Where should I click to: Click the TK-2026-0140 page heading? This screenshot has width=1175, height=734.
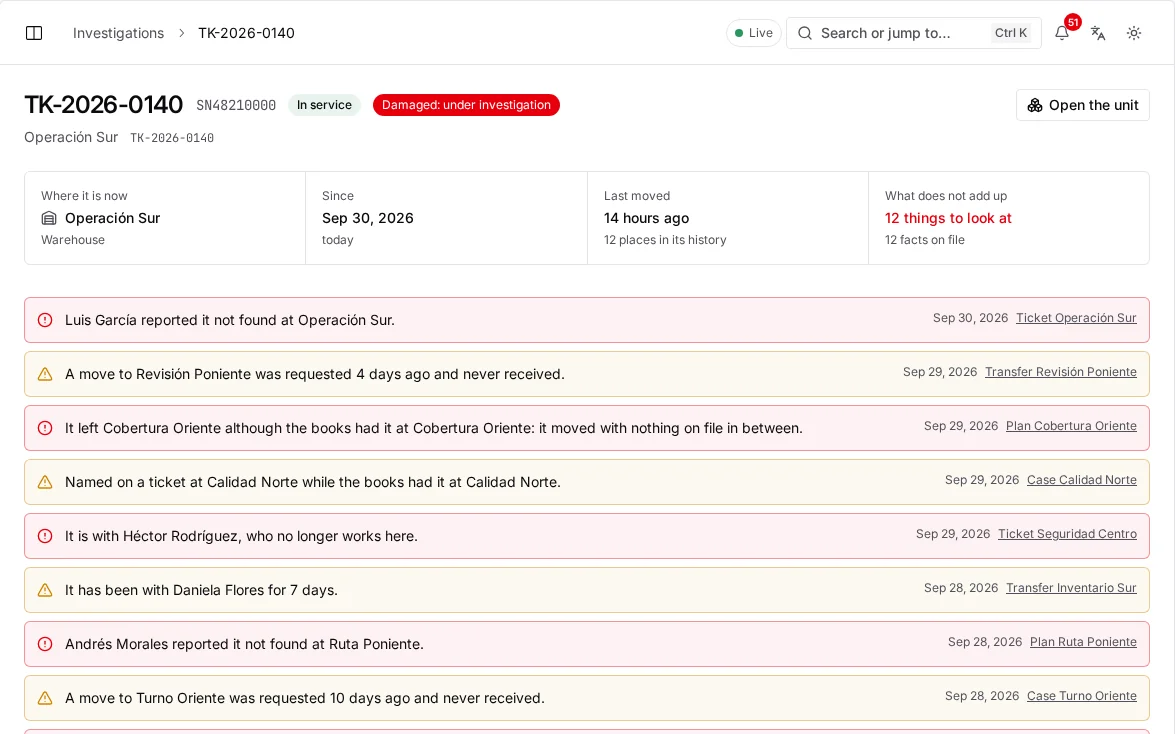click(103, 105)
